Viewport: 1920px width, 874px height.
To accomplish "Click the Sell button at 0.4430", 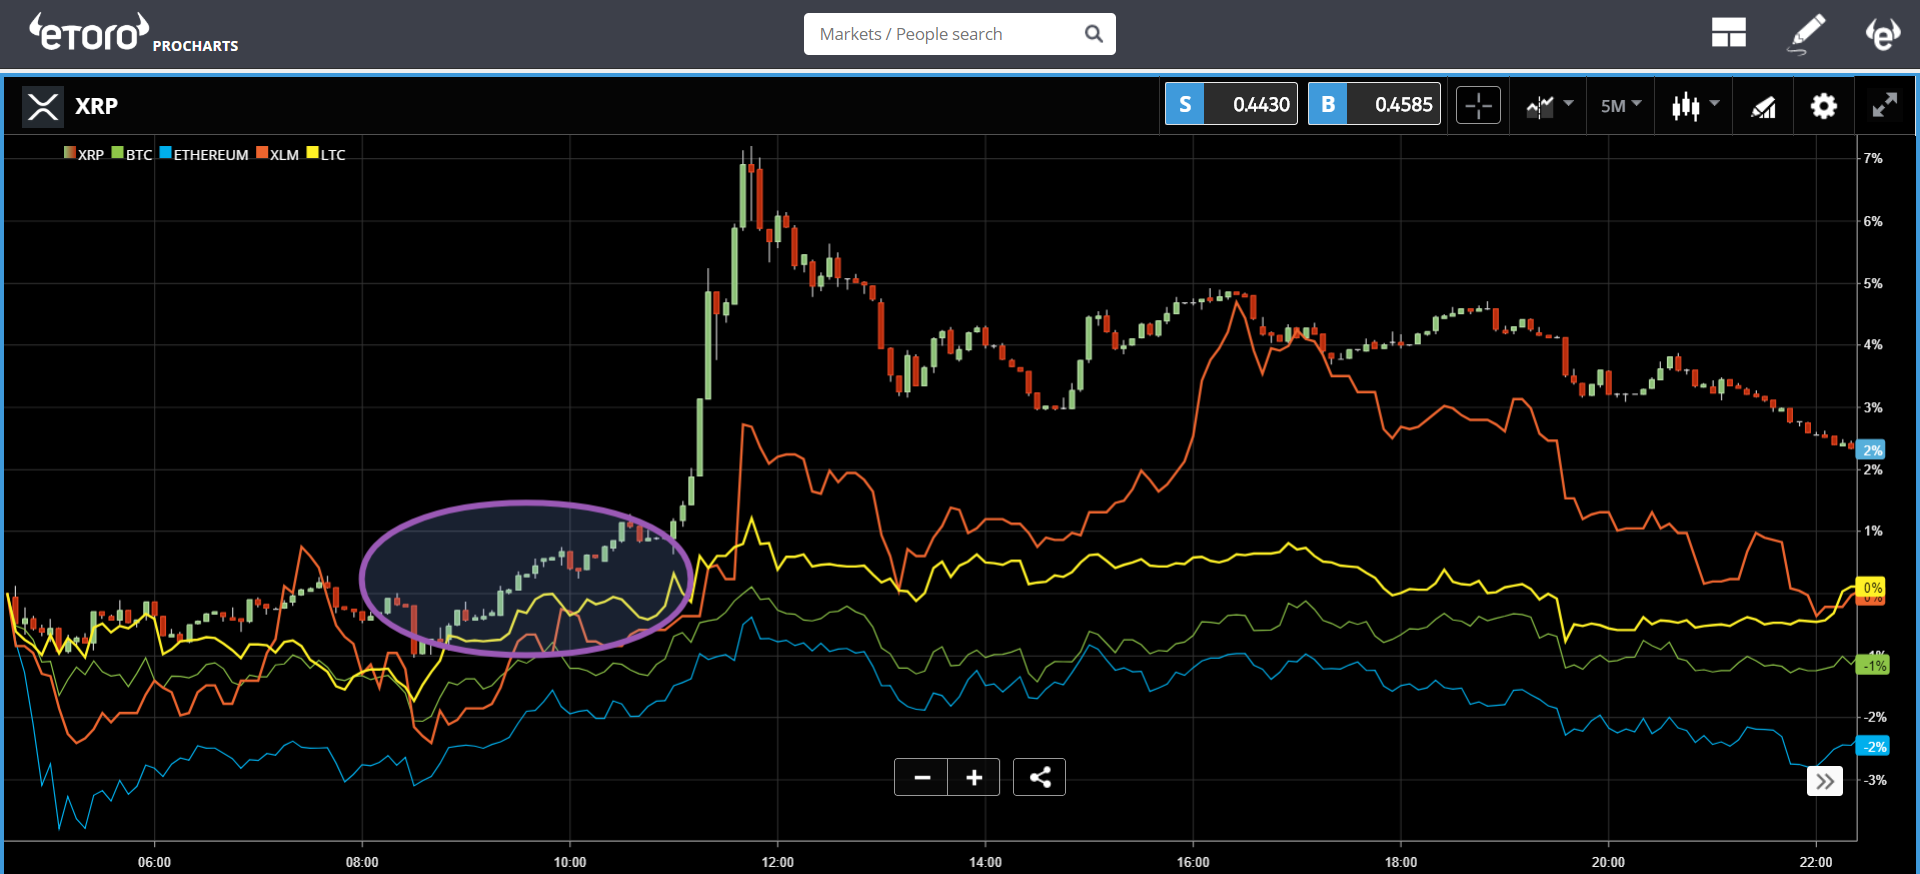I will 1231,104.
